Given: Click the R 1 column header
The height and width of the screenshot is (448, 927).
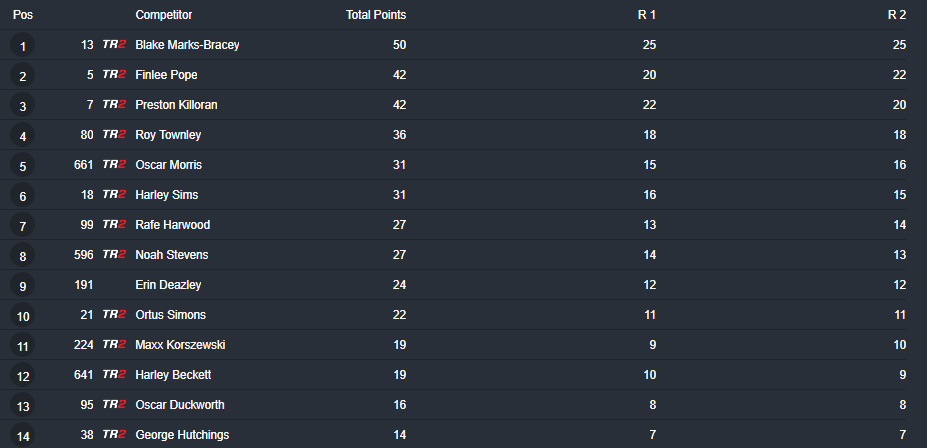Looking at the screenshot, I should pos(647,15).
